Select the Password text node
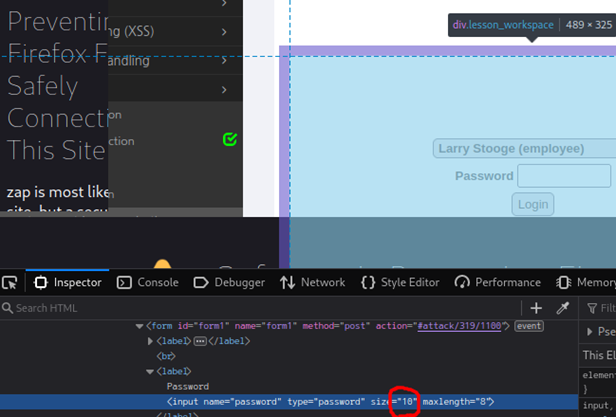This screenshot has height=417, width=616. 188,386
